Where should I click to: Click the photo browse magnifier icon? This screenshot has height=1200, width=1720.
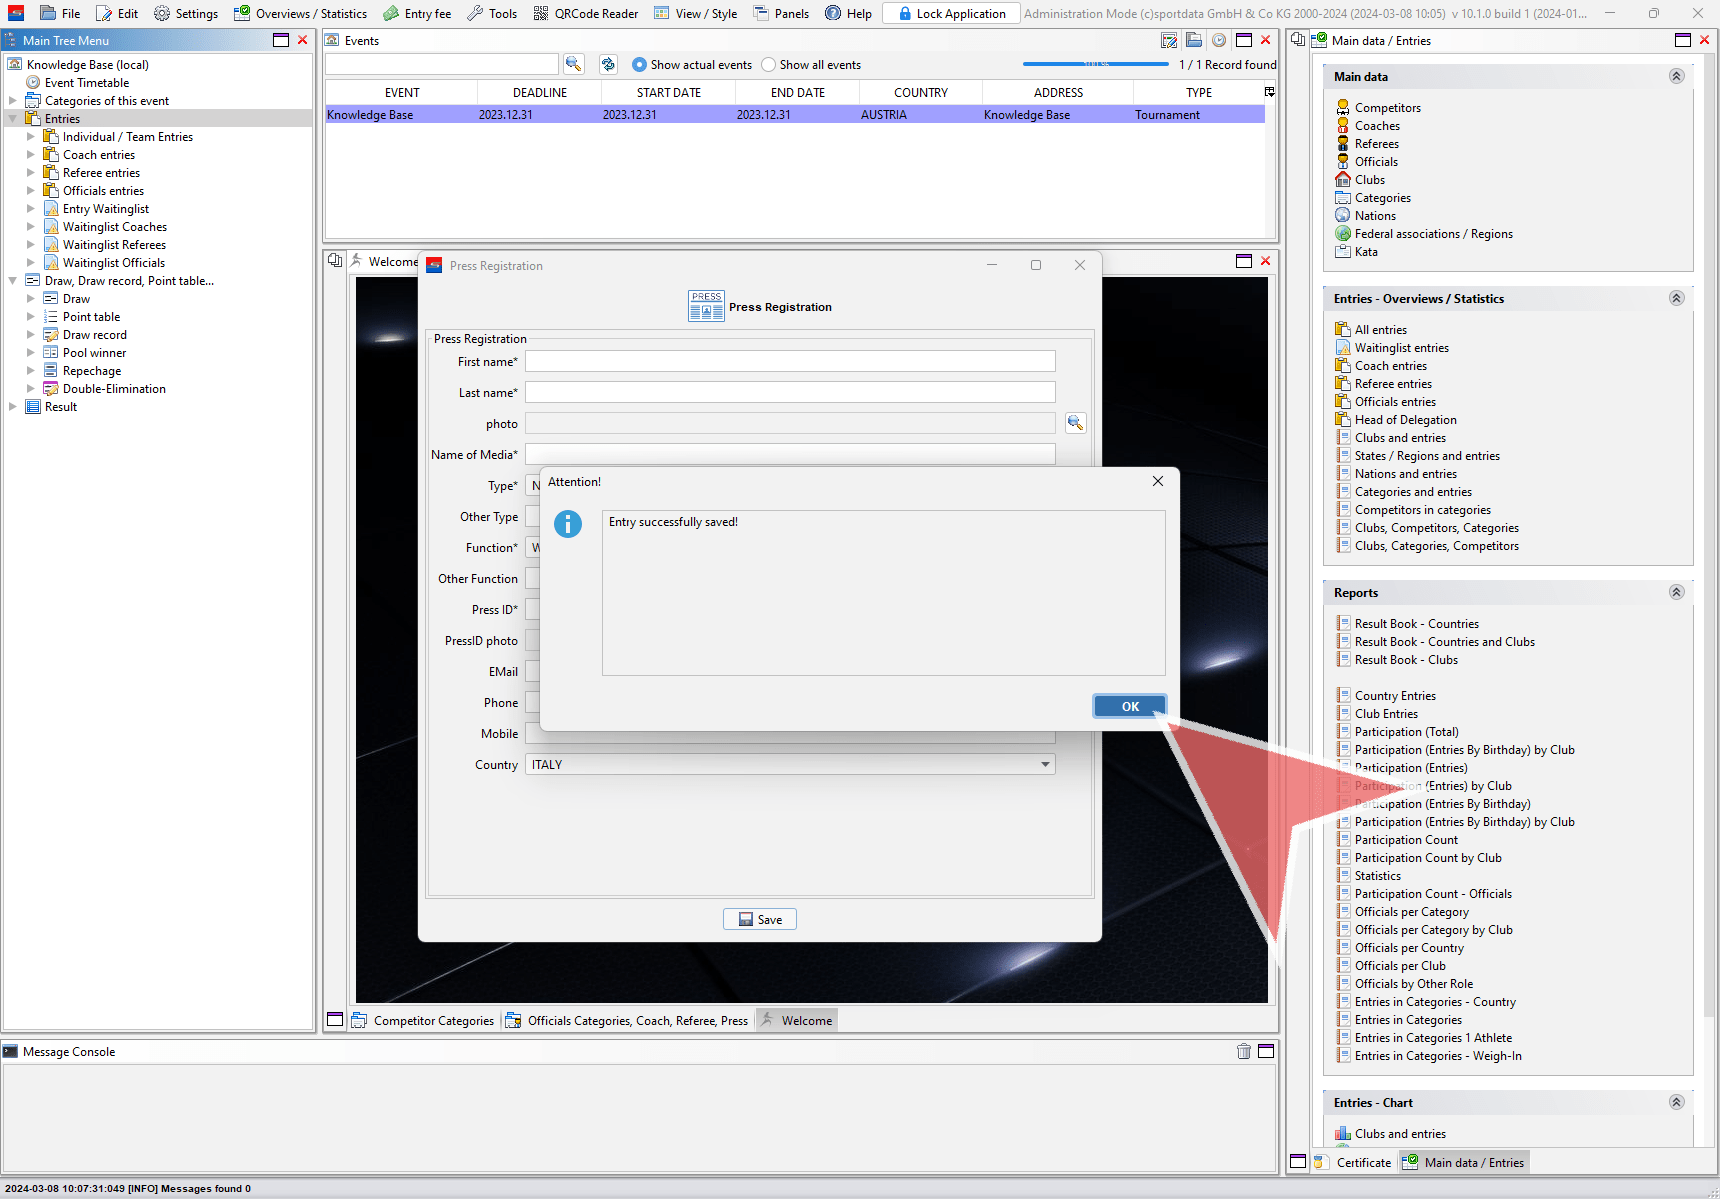[1075, 423]
